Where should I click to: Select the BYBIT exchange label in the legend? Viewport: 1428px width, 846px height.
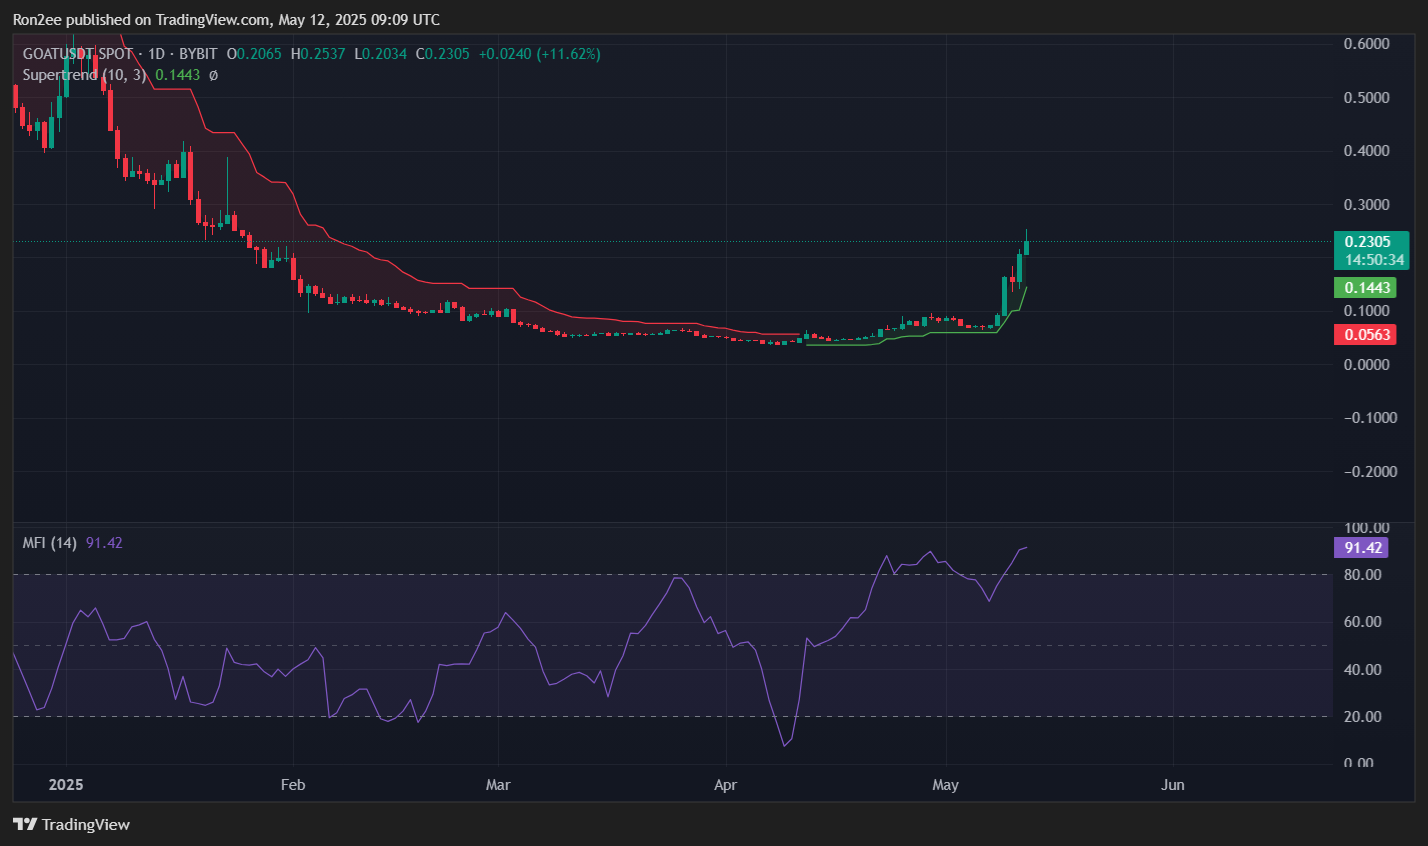pyautogui.click(x=197, y=54)
